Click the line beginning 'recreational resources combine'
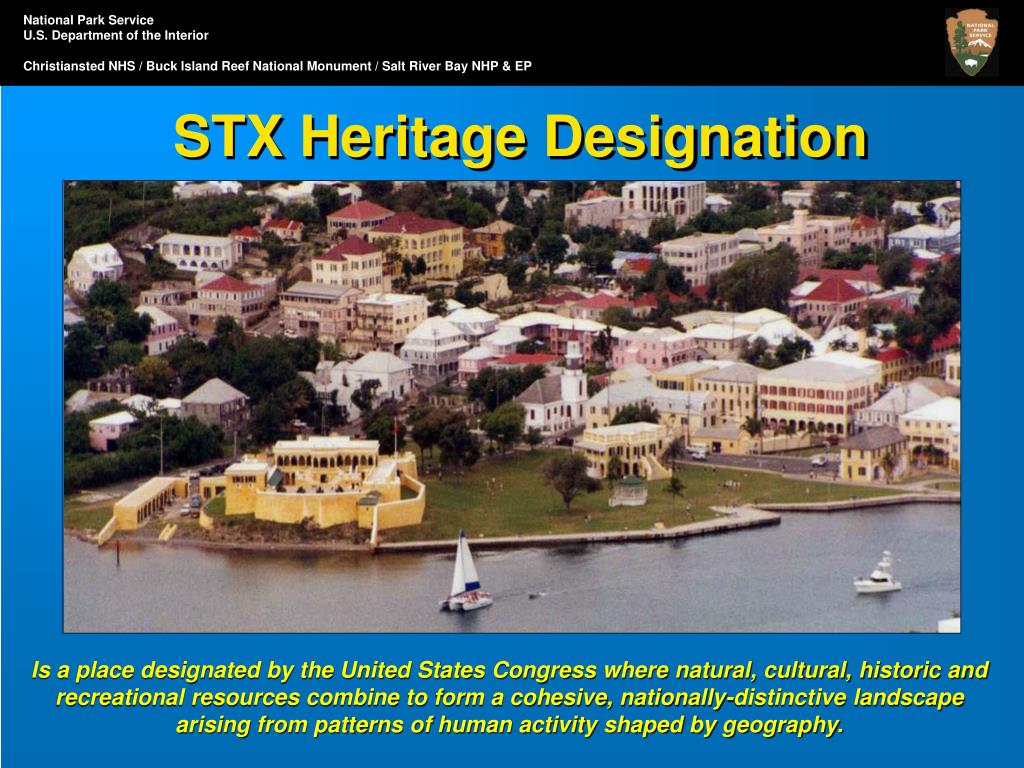Screen dimensions: 1024x768 (x=510, y=697)
